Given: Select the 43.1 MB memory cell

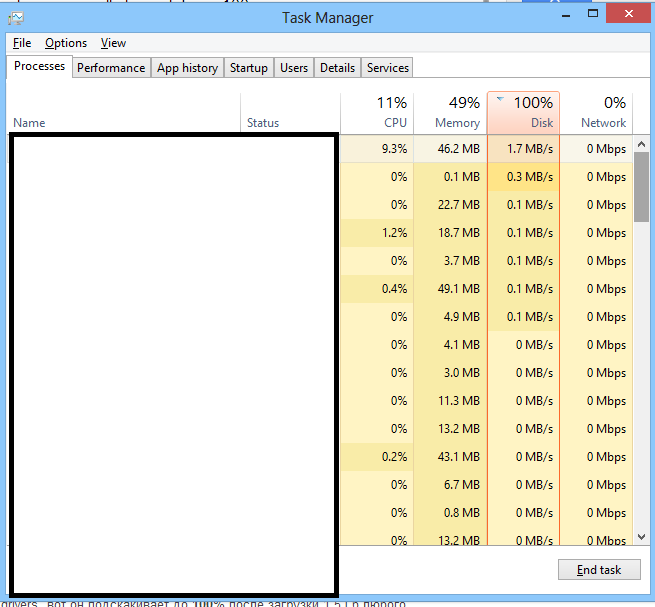Looking at the screenshot, I should click(x=450, y=457).
